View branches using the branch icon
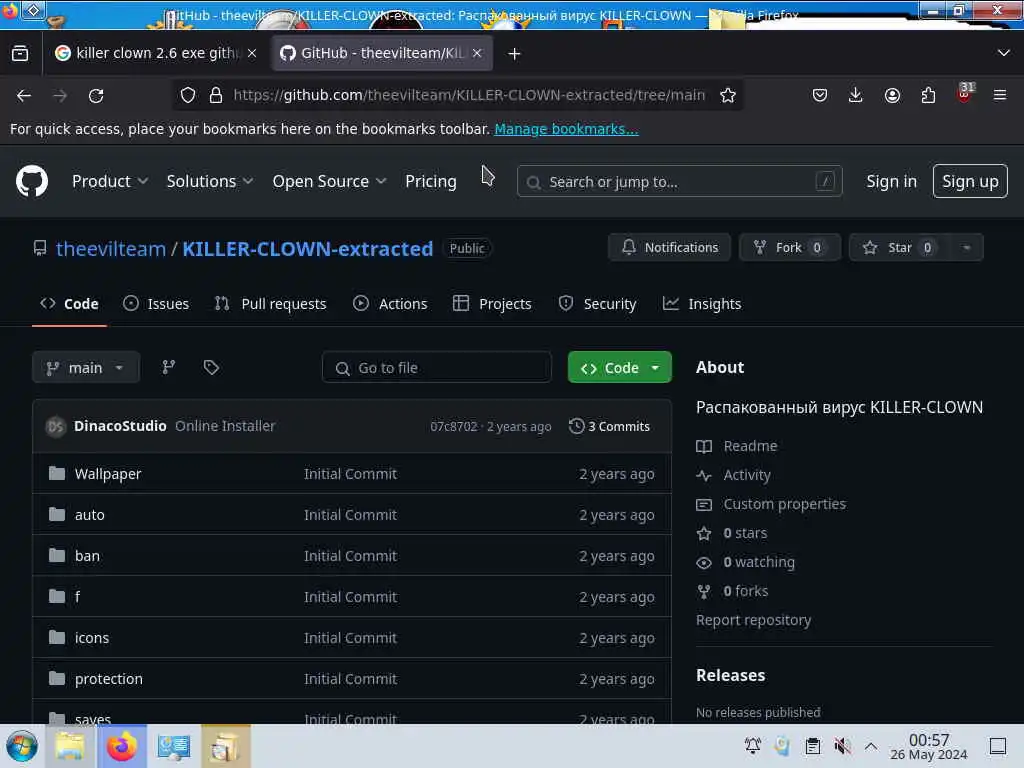 click(x=168, y=367)
